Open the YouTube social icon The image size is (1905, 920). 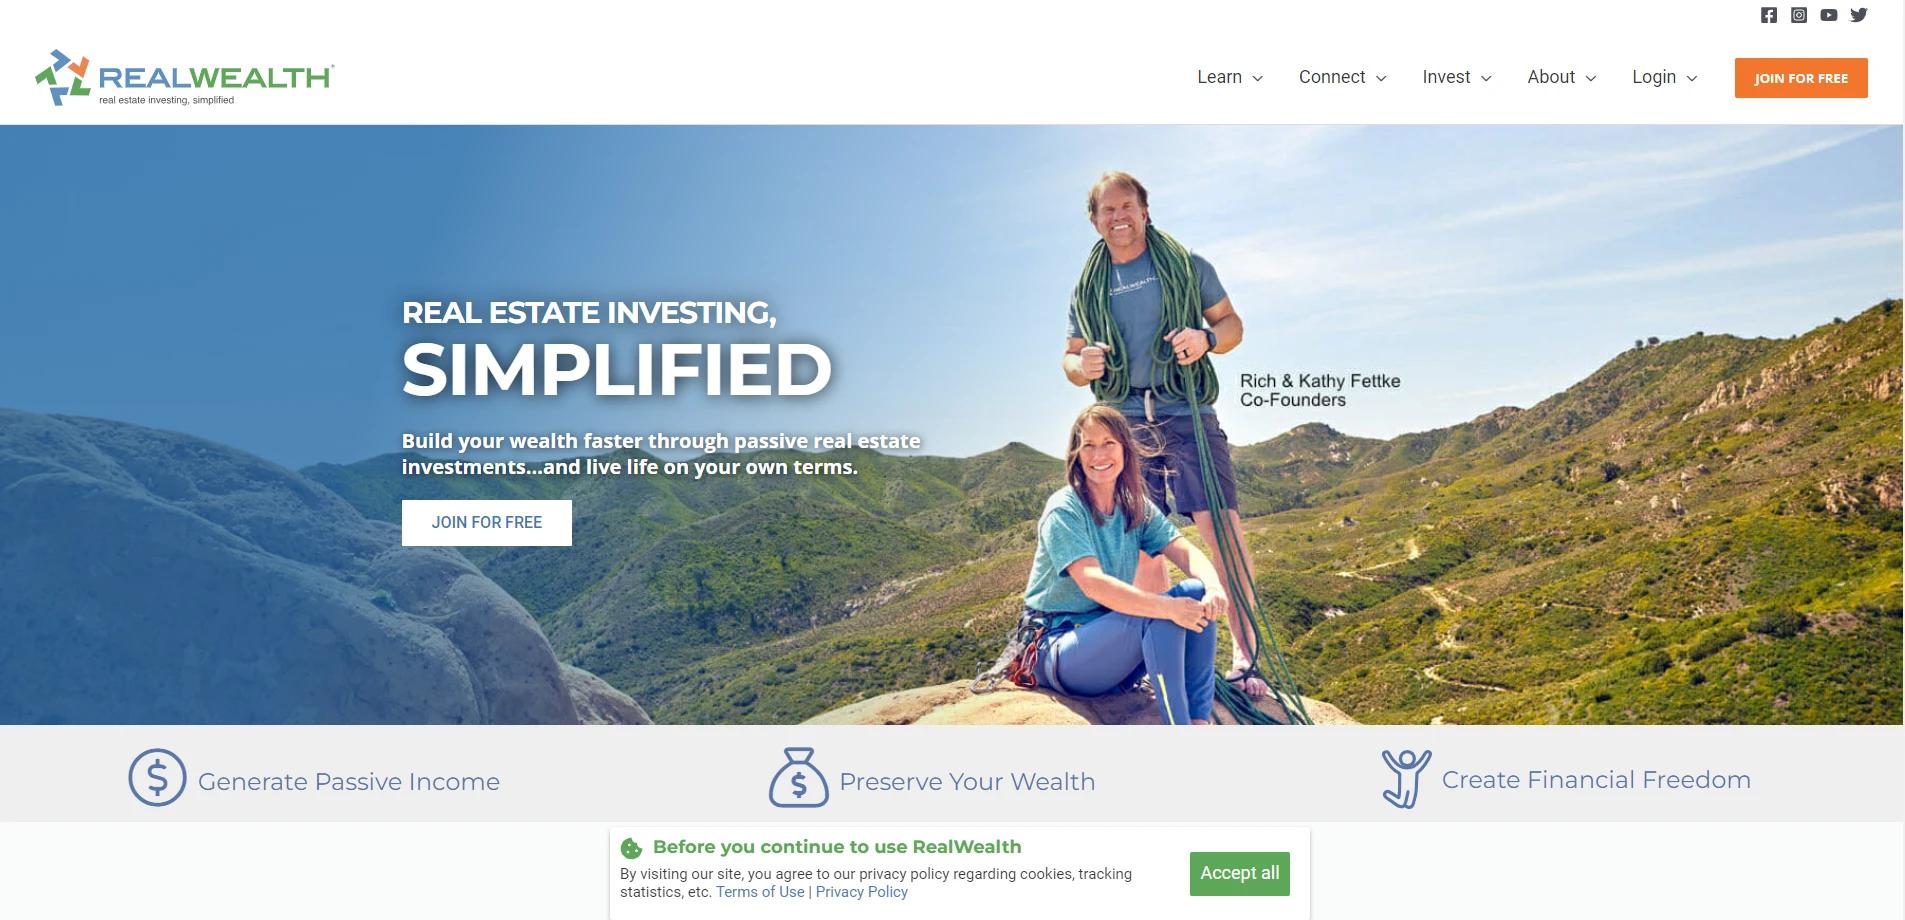point(1829,15)
